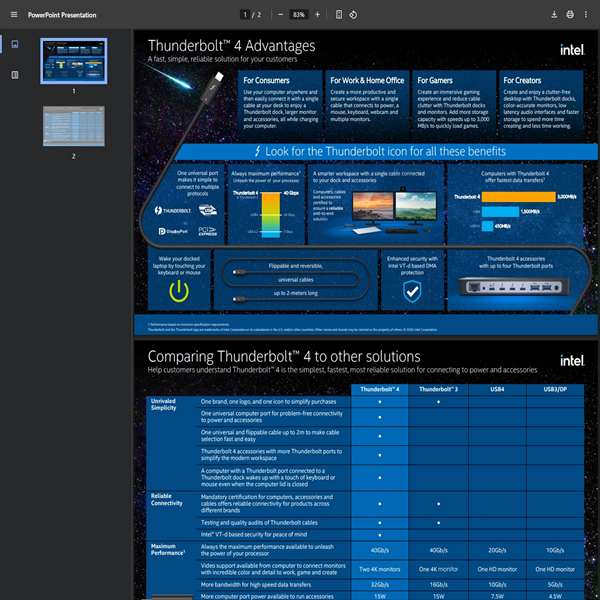Click the orange 3,000MB/s Thunderbolt 4 bar
The height and width of the screenshot is (600, 600).
coord(518,197)
